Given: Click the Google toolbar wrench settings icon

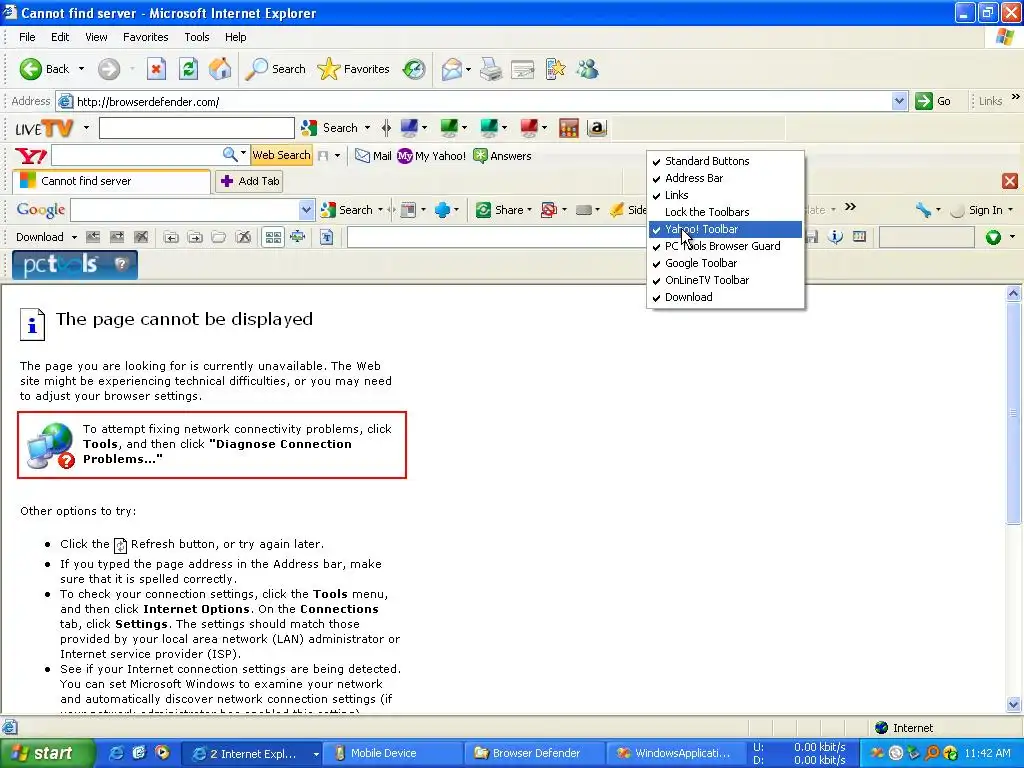Looking at the screenshot, I should pyautogui.click(x=923, y=210).
